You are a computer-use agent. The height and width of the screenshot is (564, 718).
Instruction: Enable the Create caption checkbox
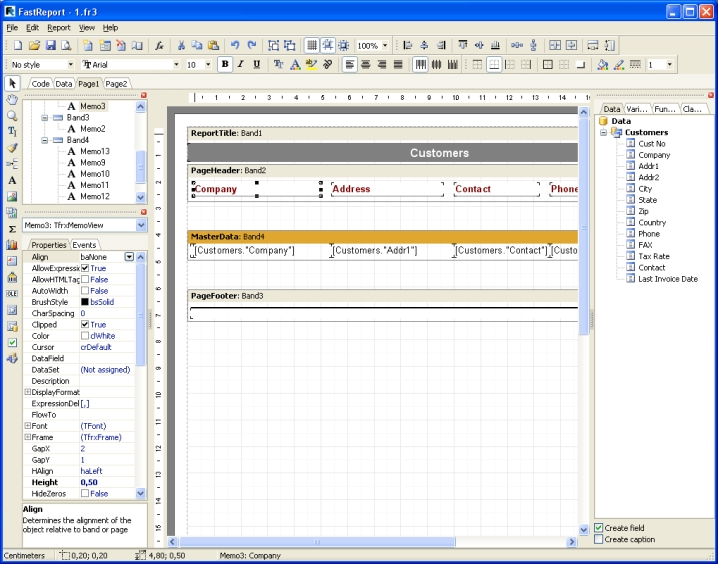pyautogui.click(x=599, y=539)
